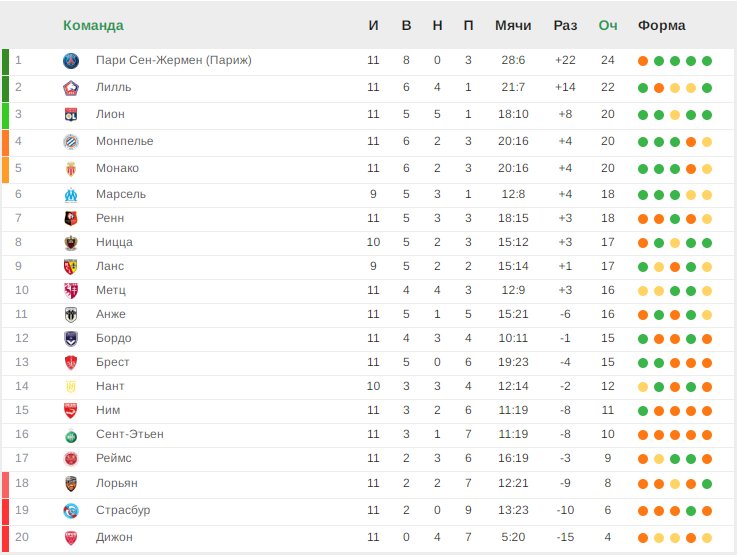Click the Форма column header
The height and width of the screenshot is (555, 737).
click(x=661, y=25)
